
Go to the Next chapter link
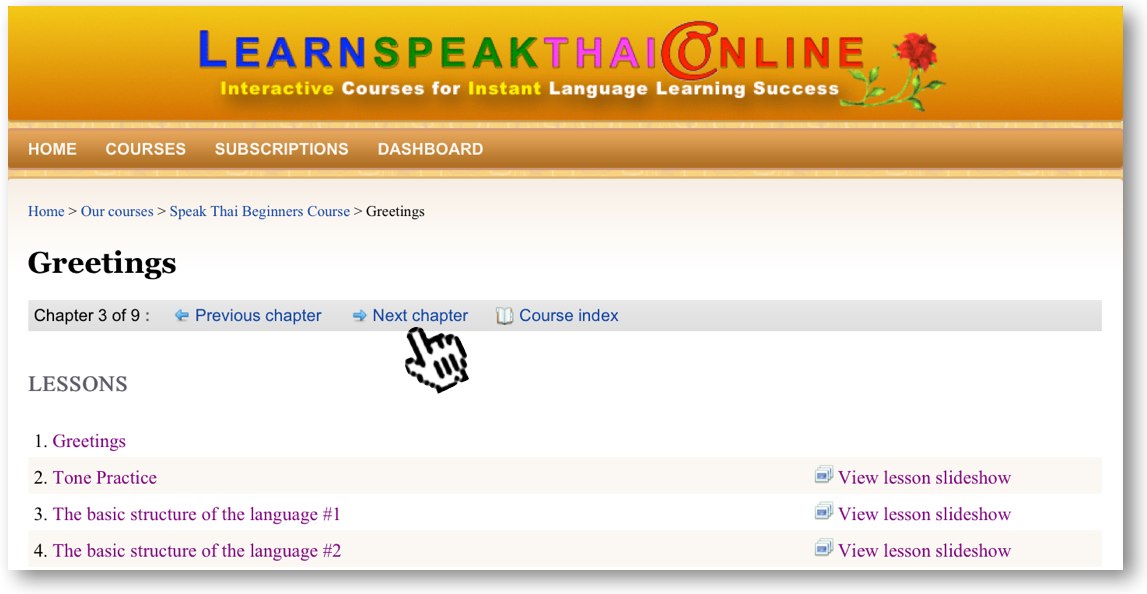420,316
